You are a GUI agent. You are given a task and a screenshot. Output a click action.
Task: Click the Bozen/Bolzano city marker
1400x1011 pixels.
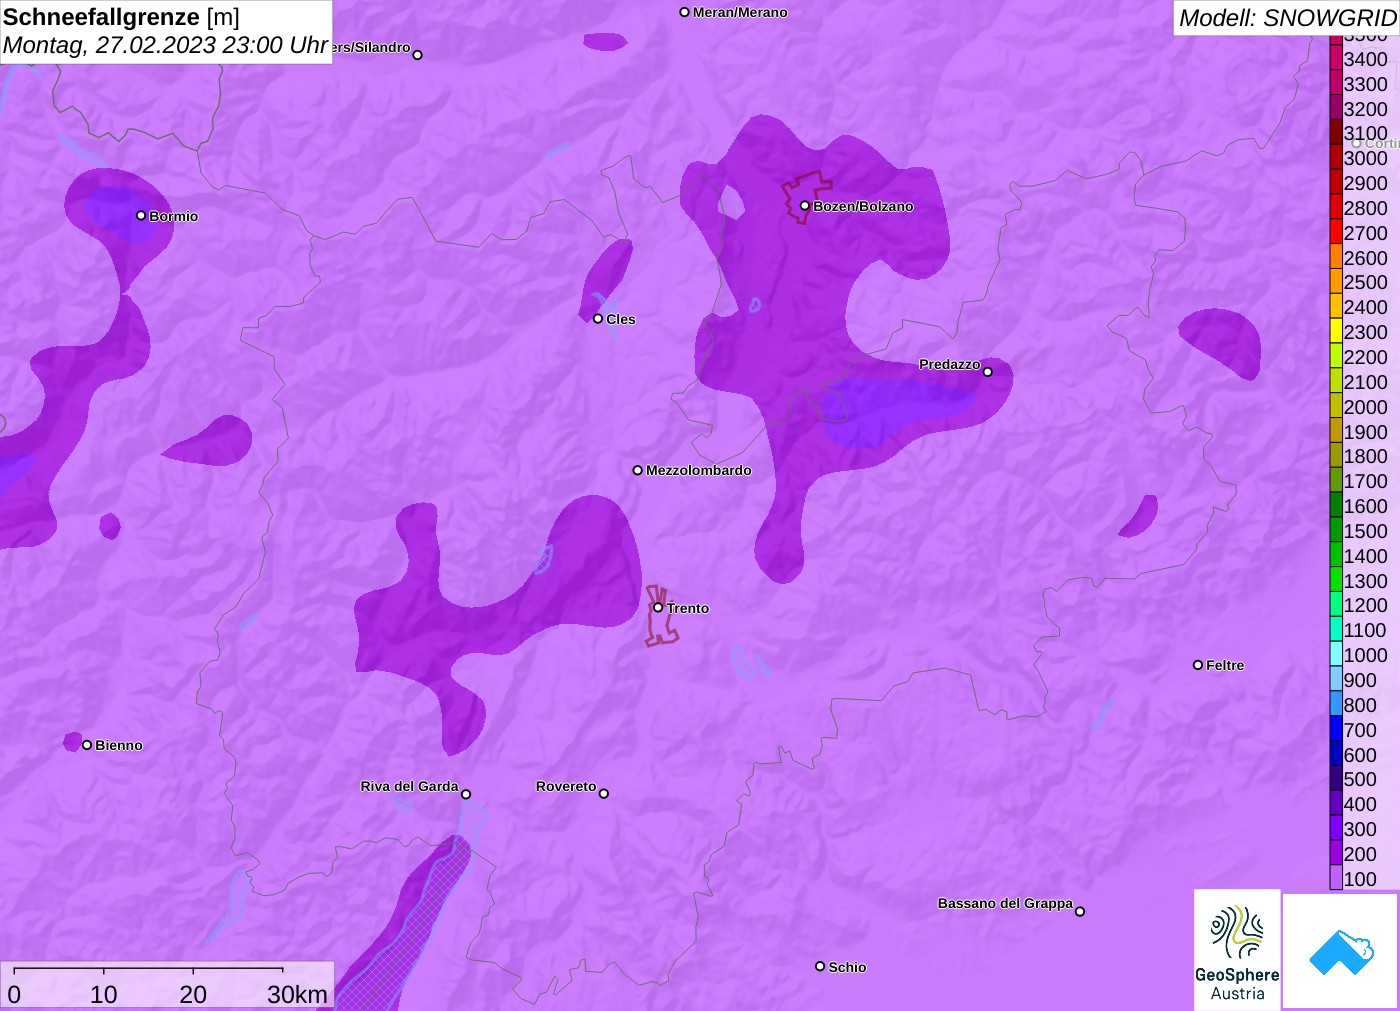[x=805, y=206]
